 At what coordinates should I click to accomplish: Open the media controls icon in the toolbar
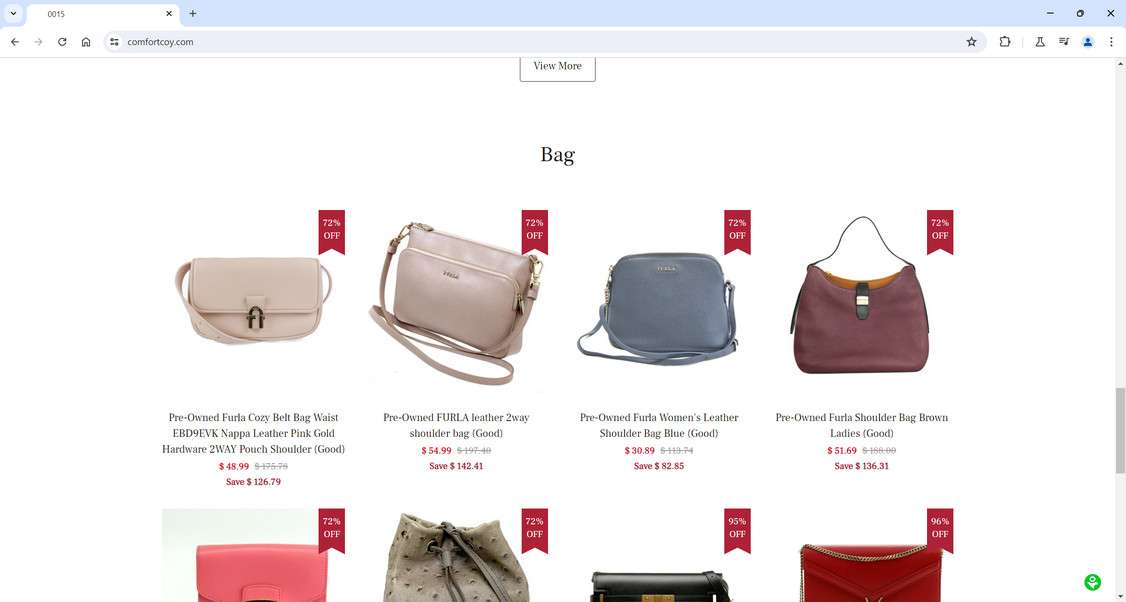pyautogui.click(x=1064, y=42)
